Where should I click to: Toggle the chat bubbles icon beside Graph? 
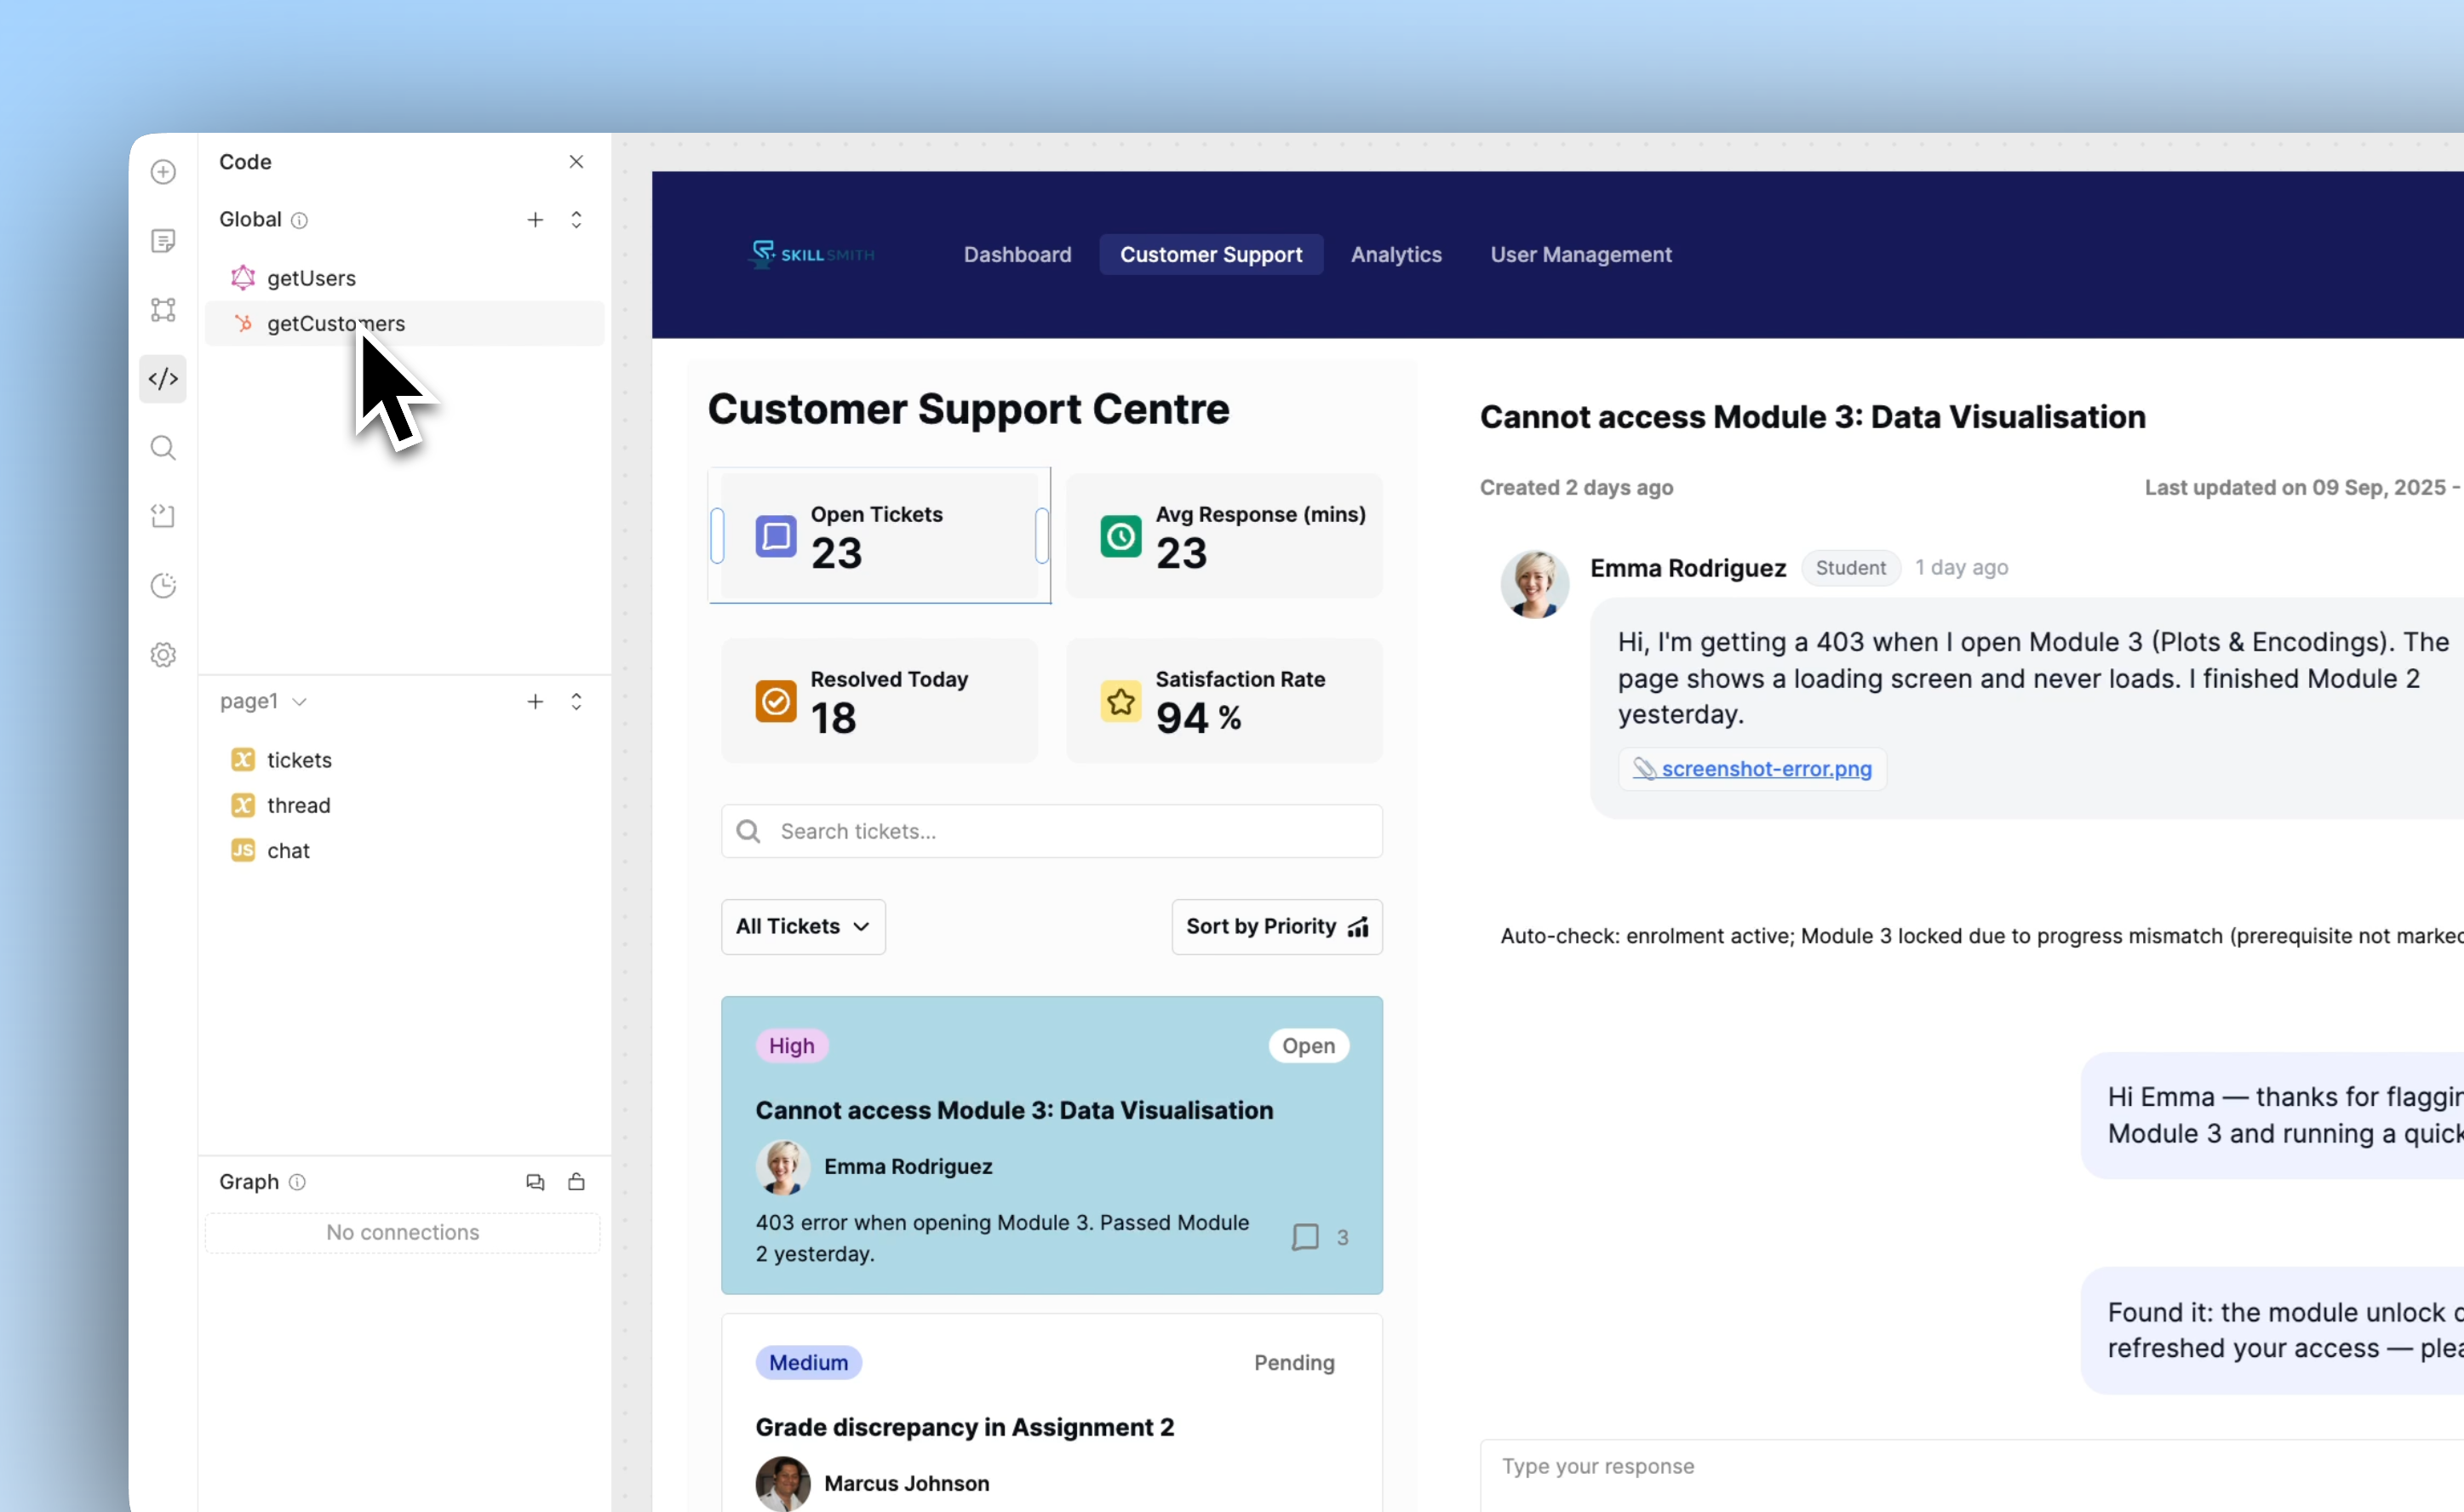[535, 1181]
